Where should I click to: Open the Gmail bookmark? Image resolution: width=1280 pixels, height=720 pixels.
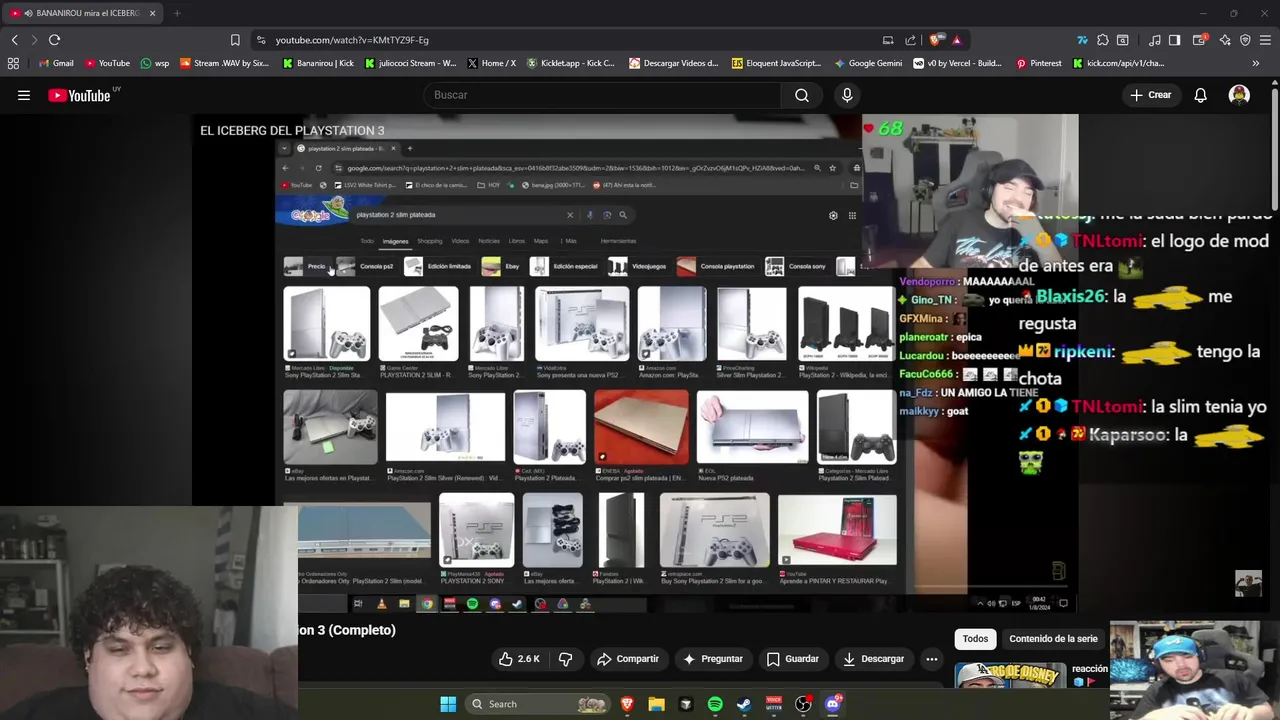pos(55,63)
